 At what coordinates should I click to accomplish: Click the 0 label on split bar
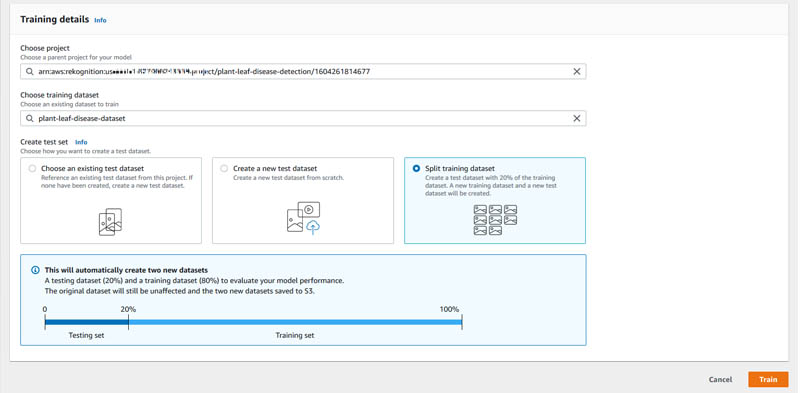[45, 309]
